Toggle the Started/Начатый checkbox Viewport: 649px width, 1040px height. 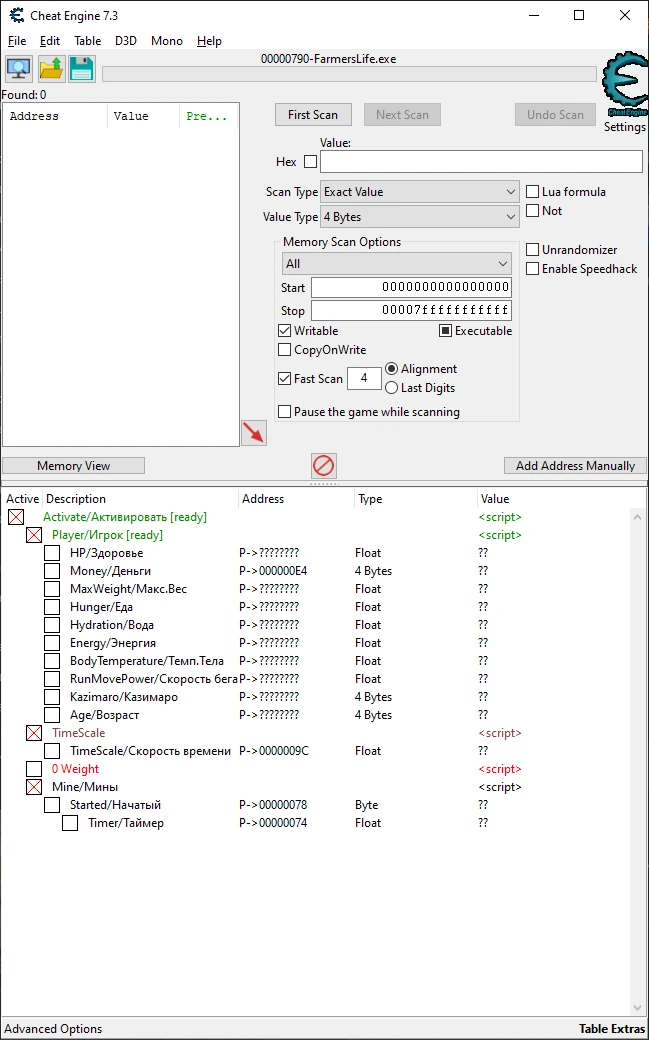pos(52,805)
